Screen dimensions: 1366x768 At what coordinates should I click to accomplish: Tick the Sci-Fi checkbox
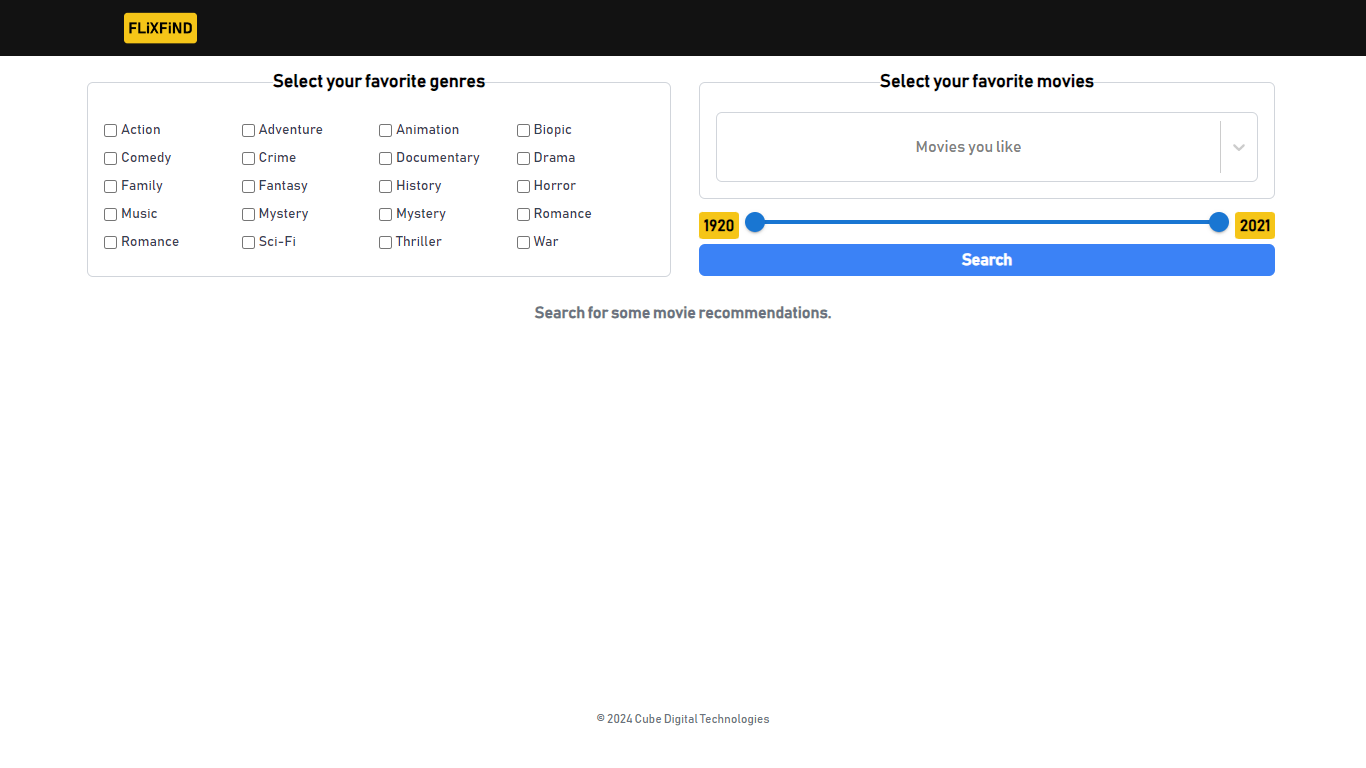(248, 243)
